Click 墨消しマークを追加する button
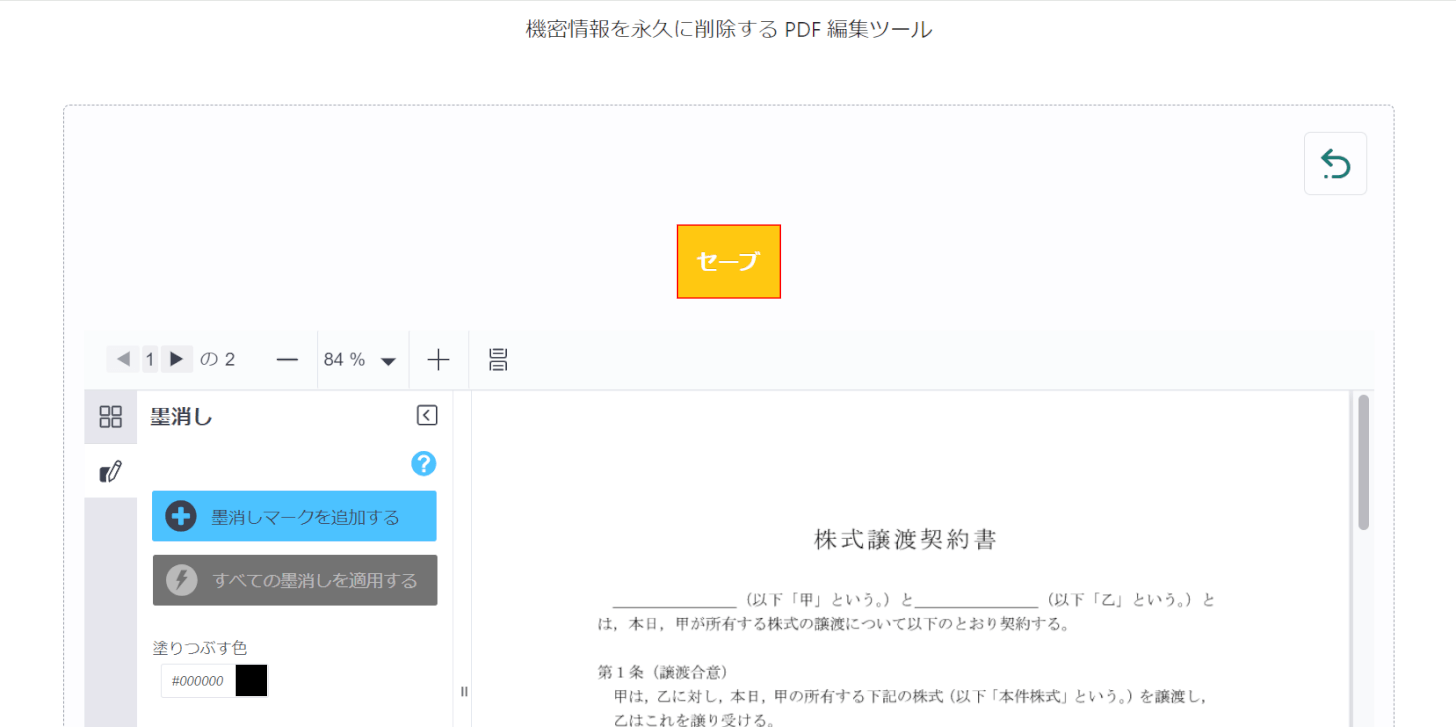Screen dimensions: 1456x727 pos(295,516)
